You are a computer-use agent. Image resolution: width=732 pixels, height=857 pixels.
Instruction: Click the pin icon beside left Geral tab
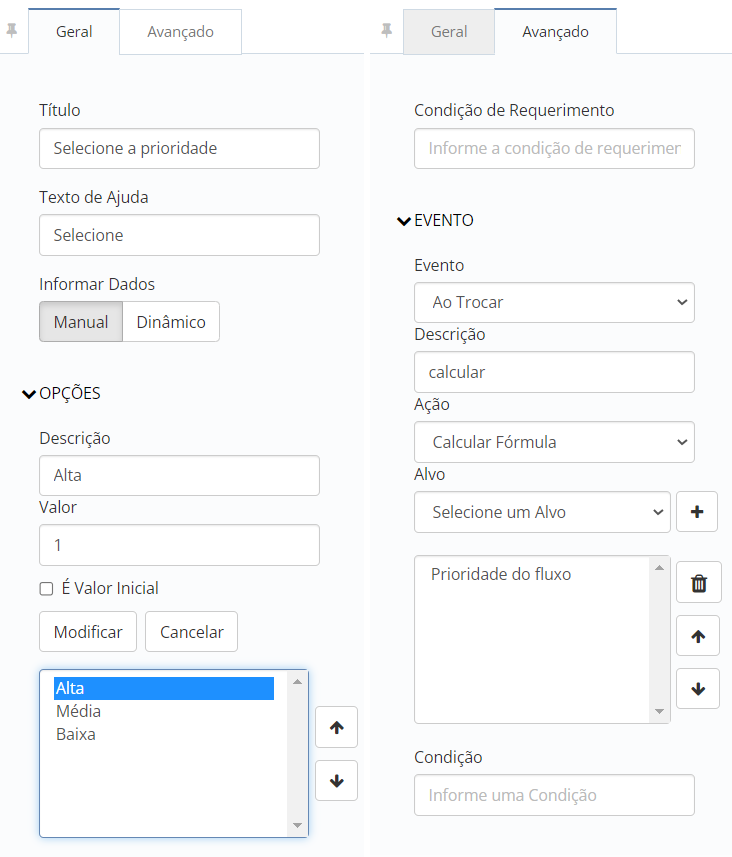11,31
